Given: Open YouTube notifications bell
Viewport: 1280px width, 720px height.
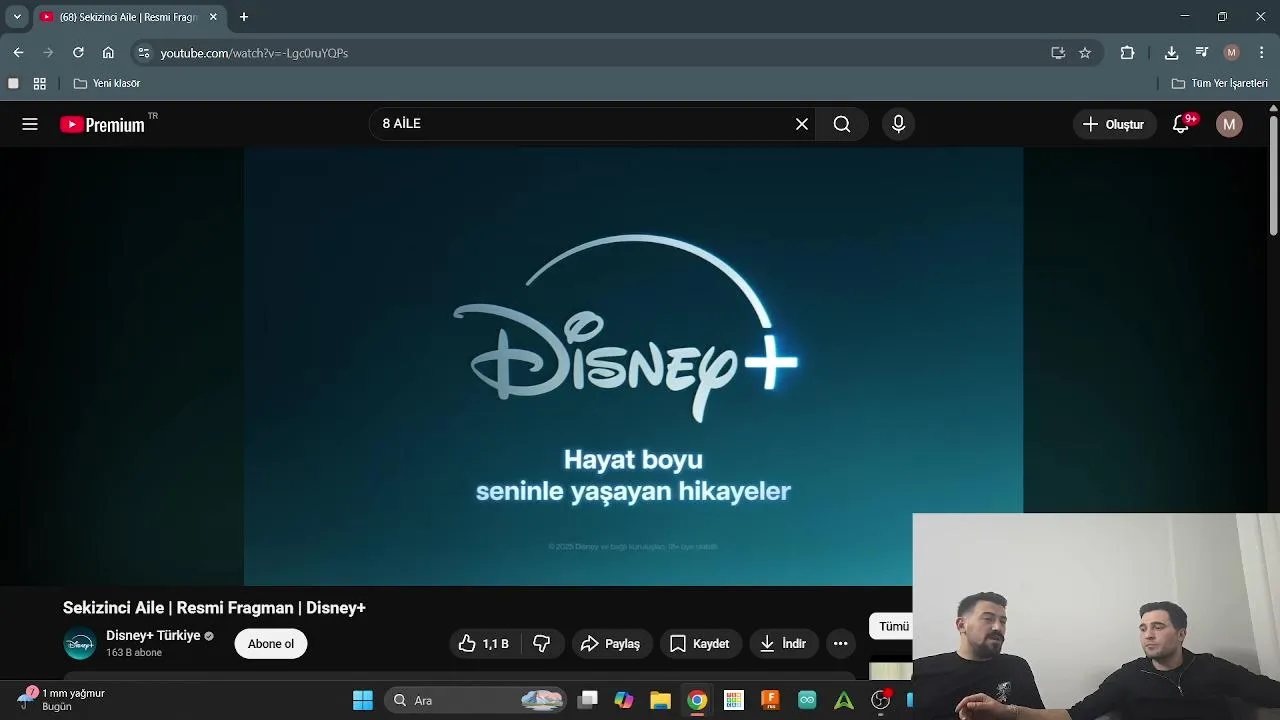Looking at the screenshot, I should (1181, 124).
